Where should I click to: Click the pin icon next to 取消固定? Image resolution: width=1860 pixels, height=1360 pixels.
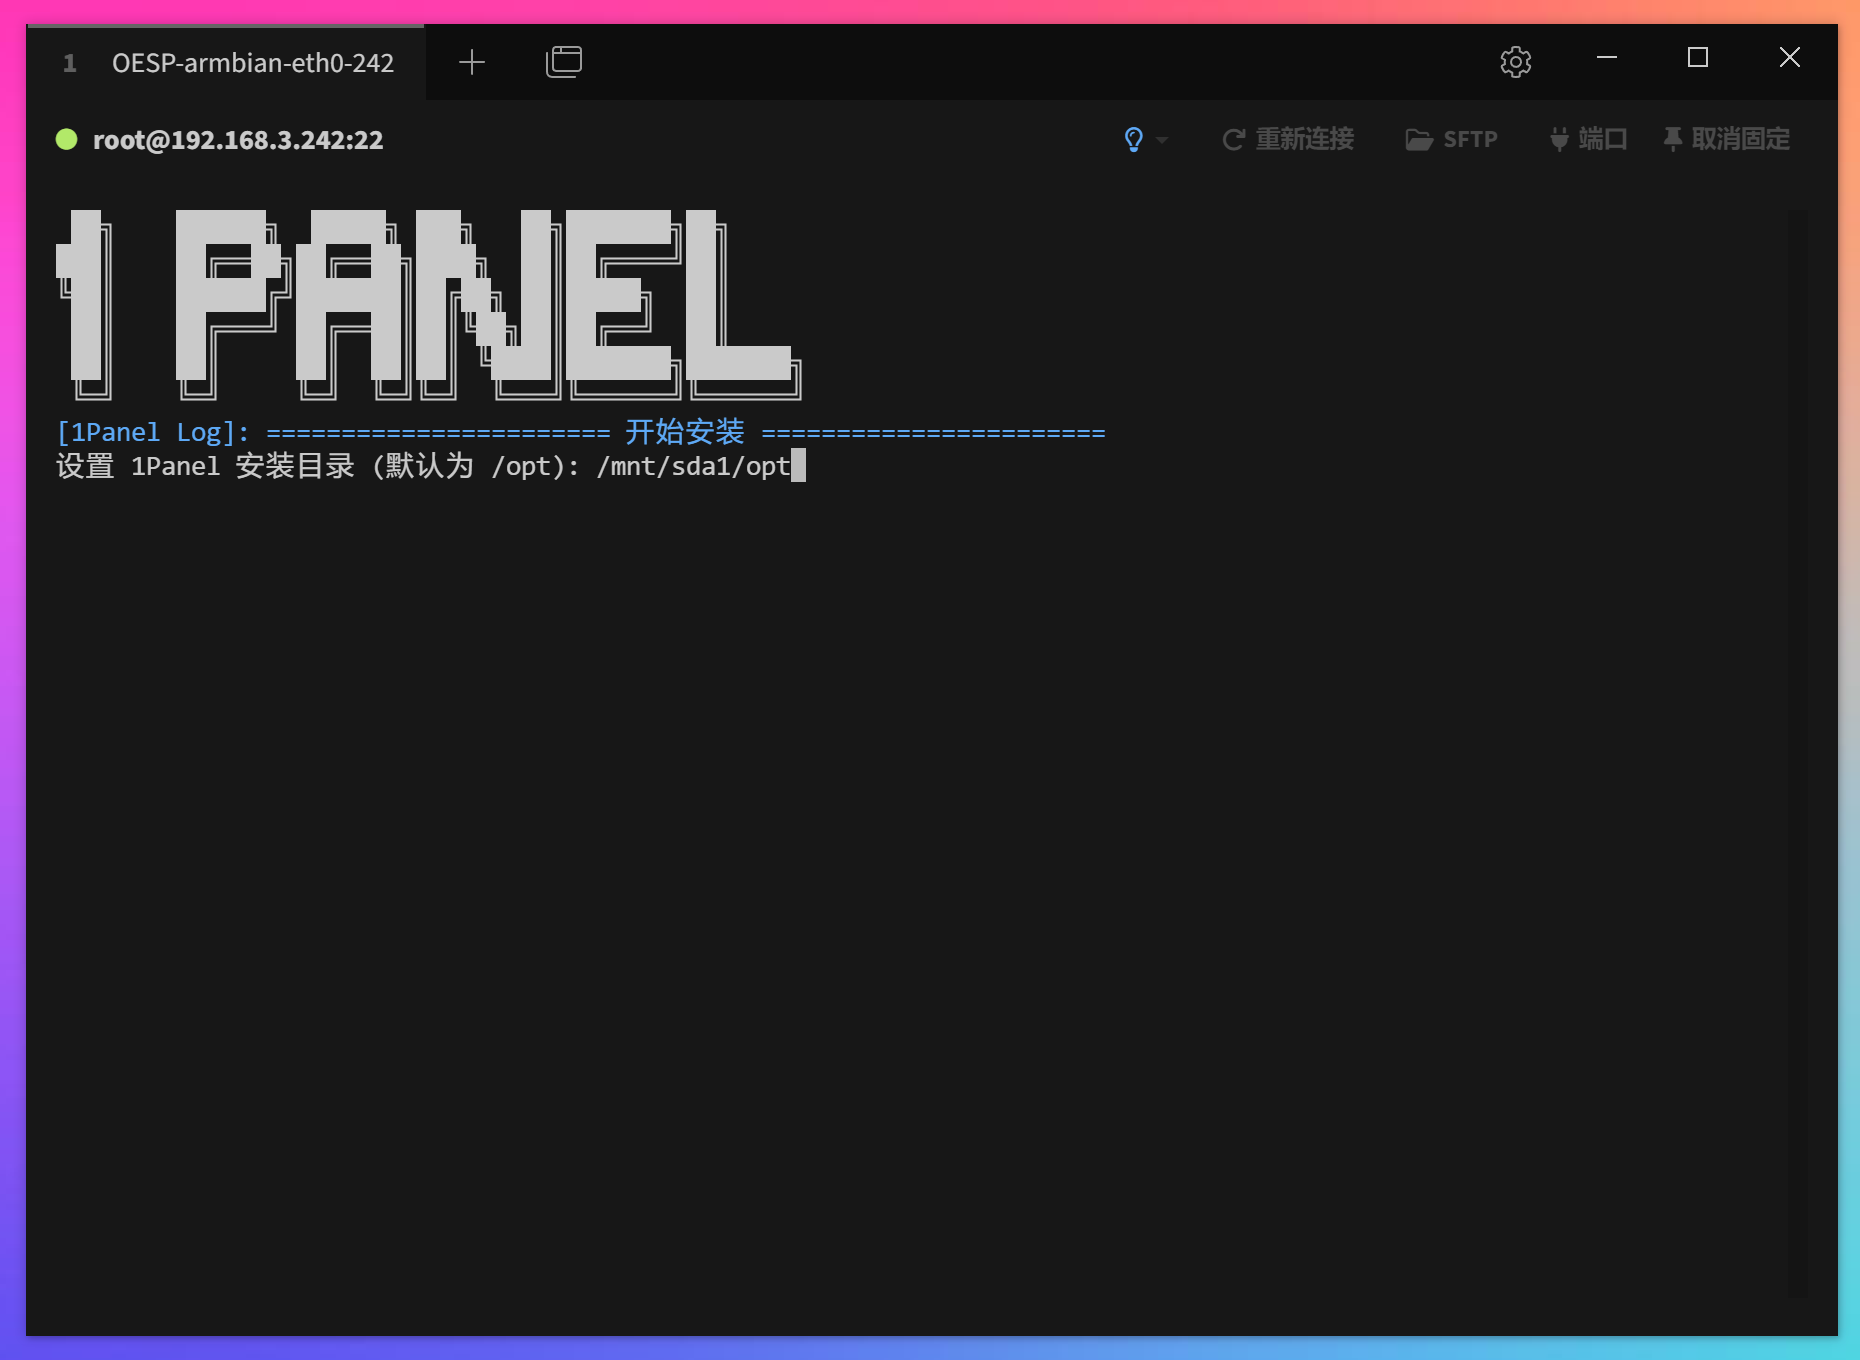(x=1672, y=139)
